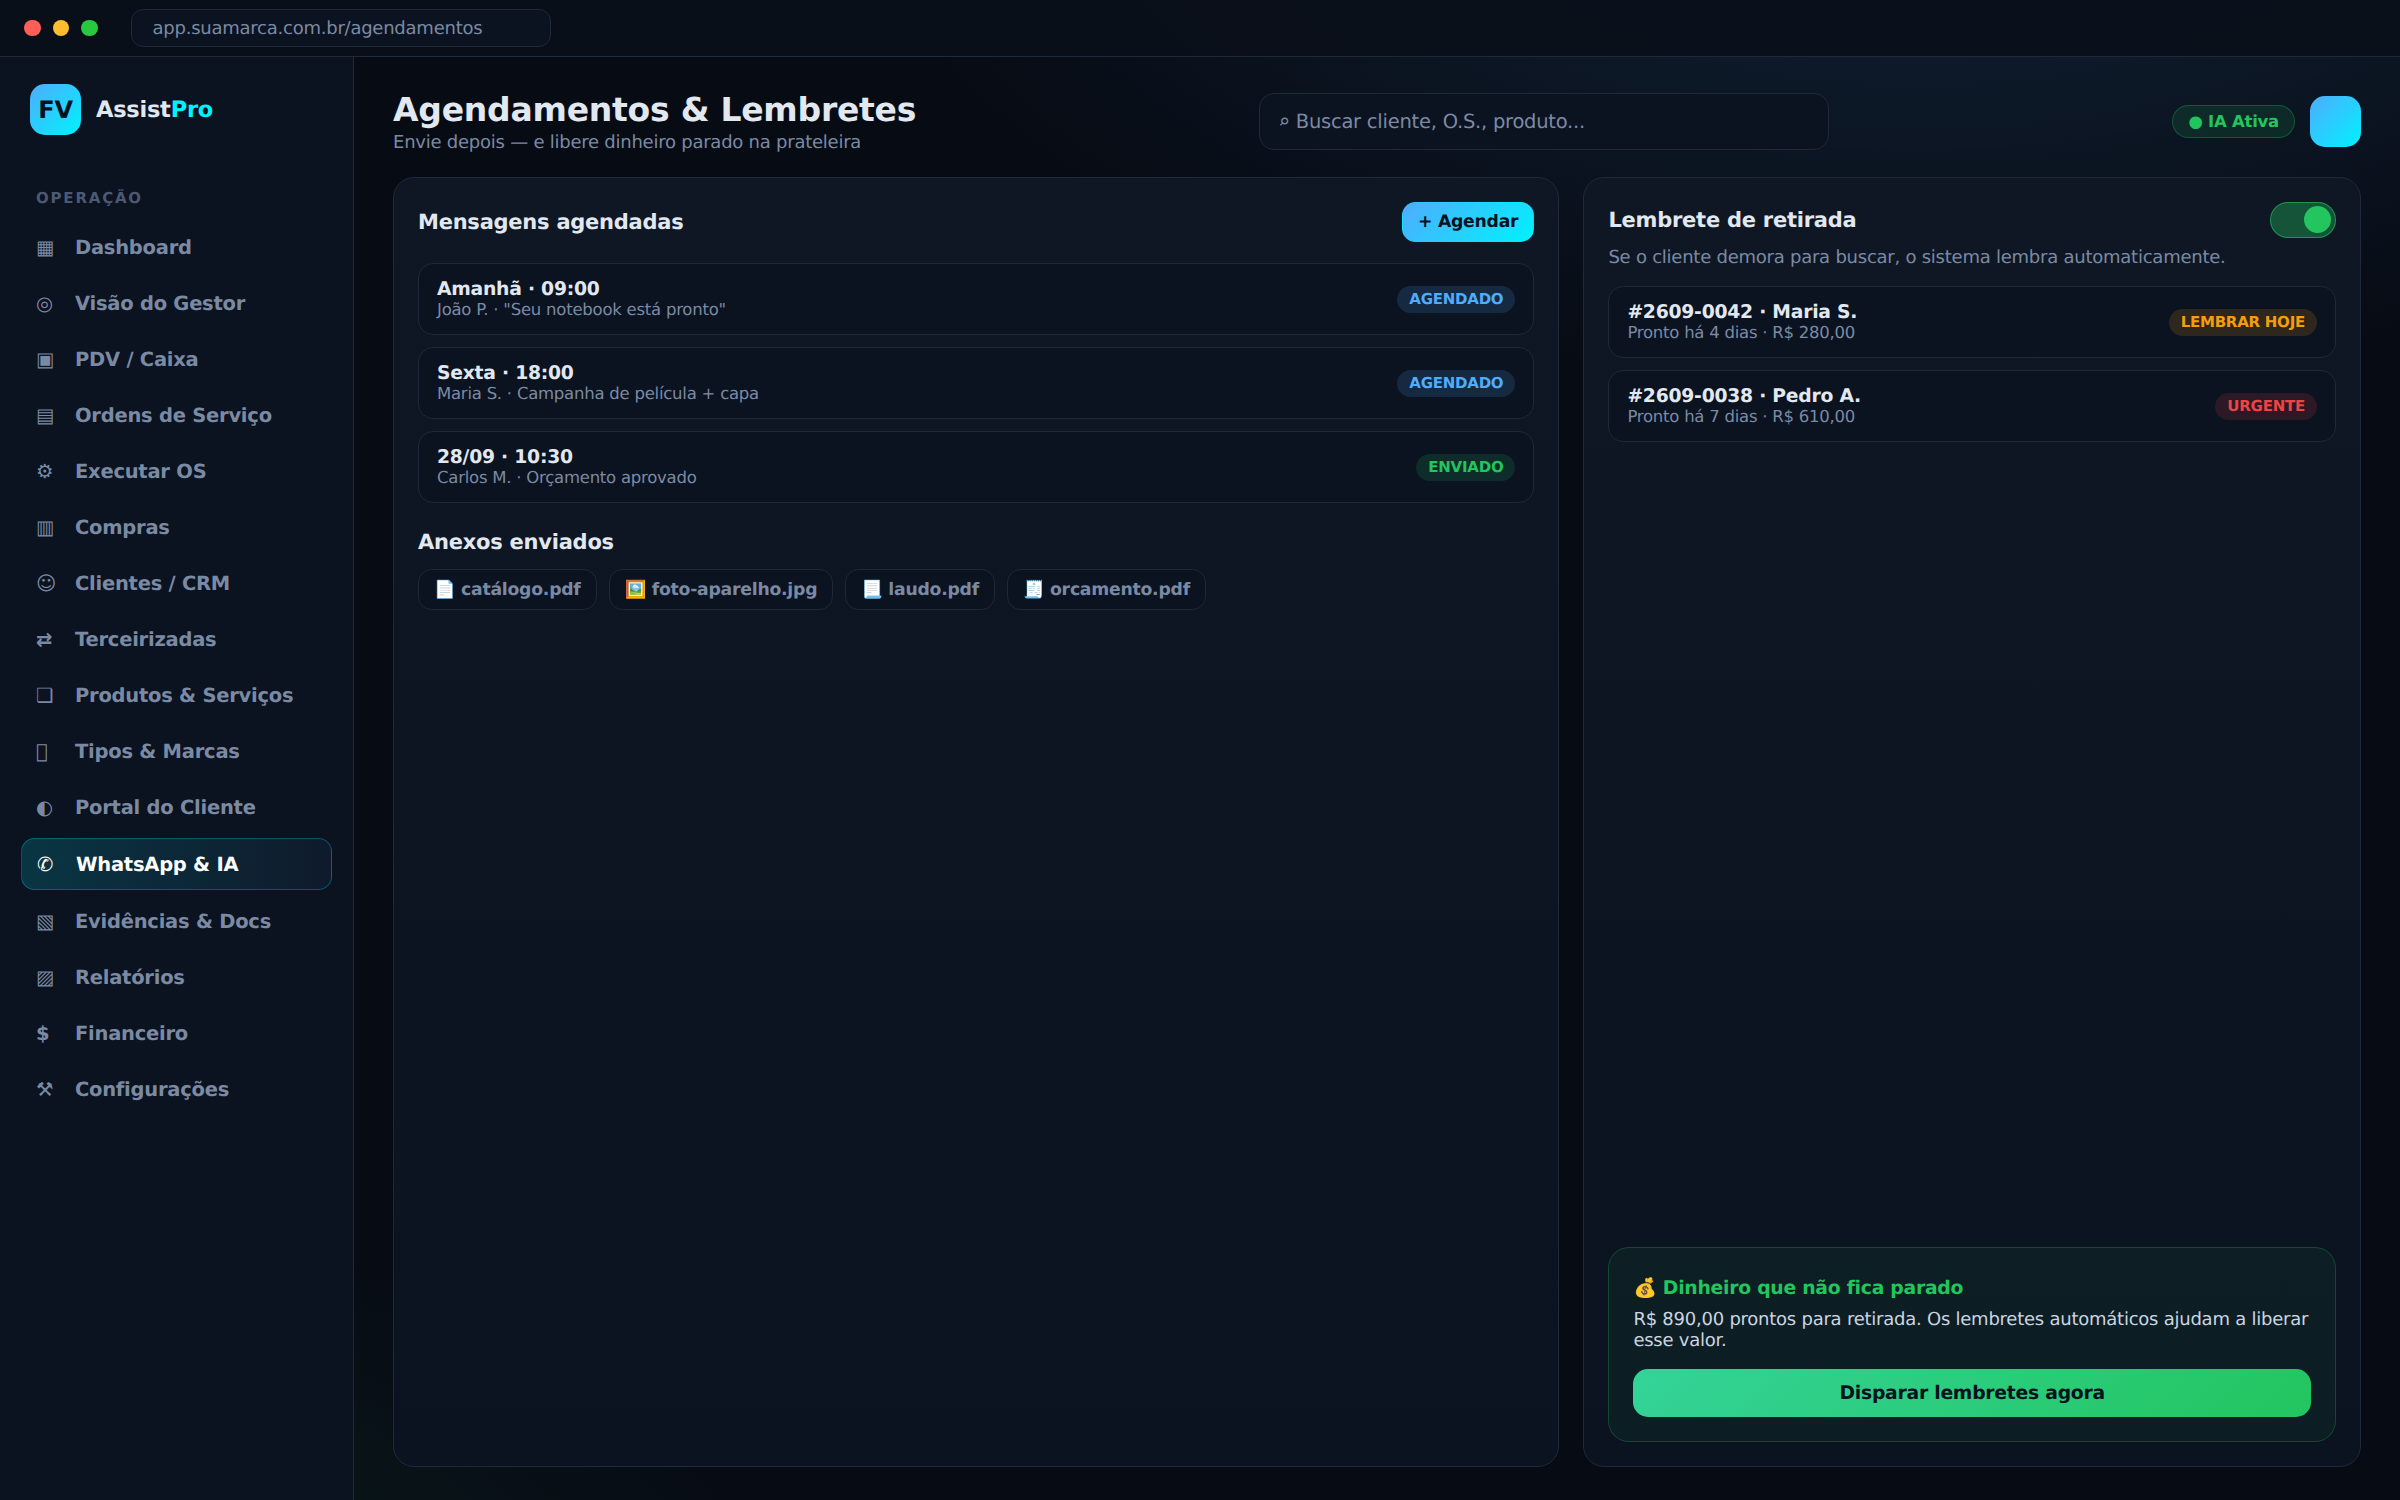Click the money bag emoji icon
This screenshot has height=1500, width=2400.
[1644, 1287]
